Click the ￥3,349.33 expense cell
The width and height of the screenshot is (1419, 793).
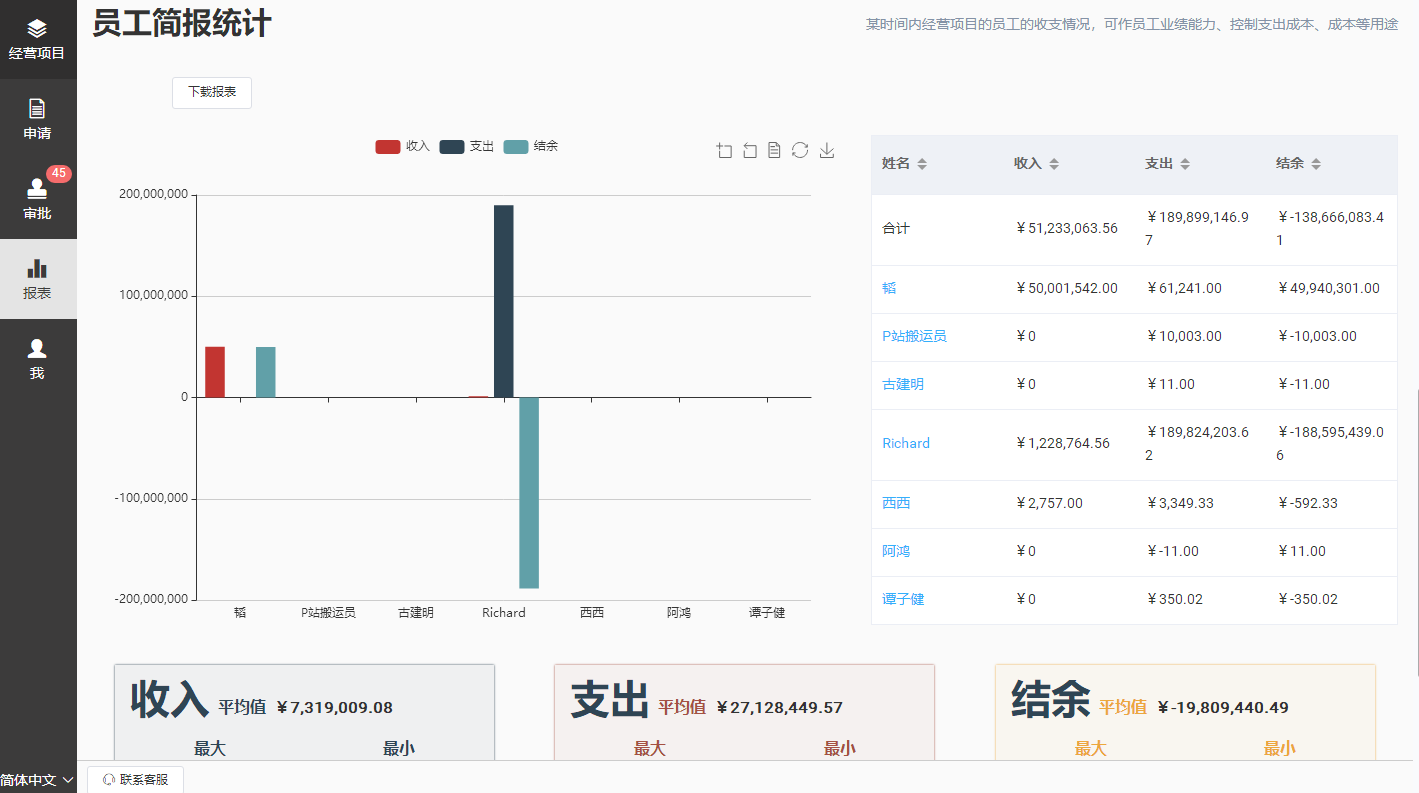1179,503
